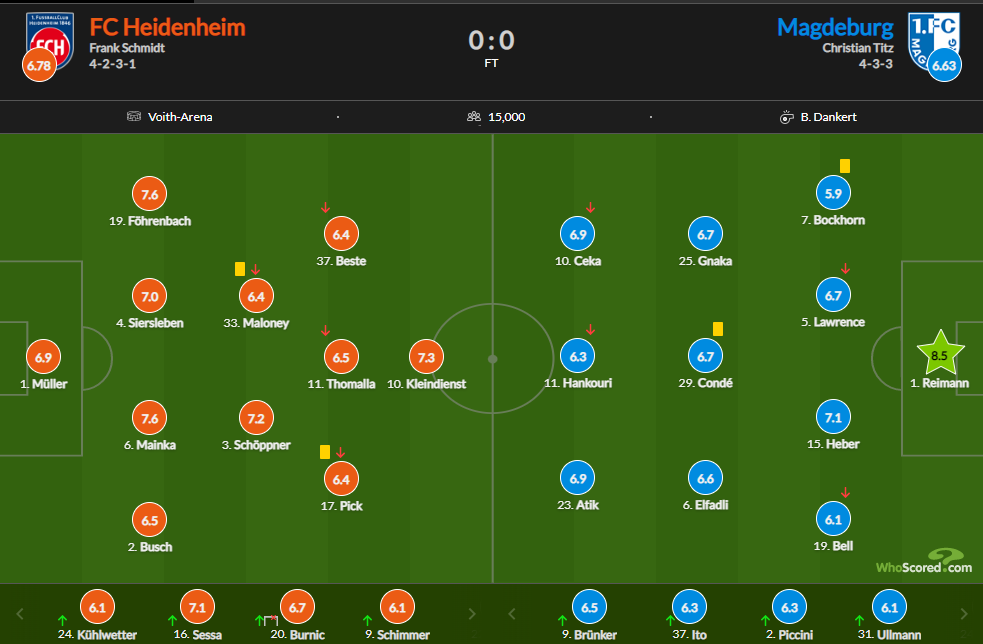This screenshot has width=983, height=644.
Task: Open substitute Sessa's 7.1 rating
Action: coord(197,607)
